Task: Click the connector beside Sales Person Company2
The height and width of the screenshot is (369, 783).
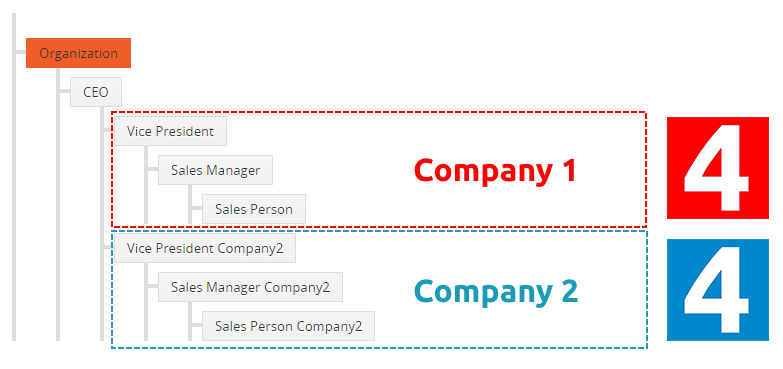Action: point(196,325)
